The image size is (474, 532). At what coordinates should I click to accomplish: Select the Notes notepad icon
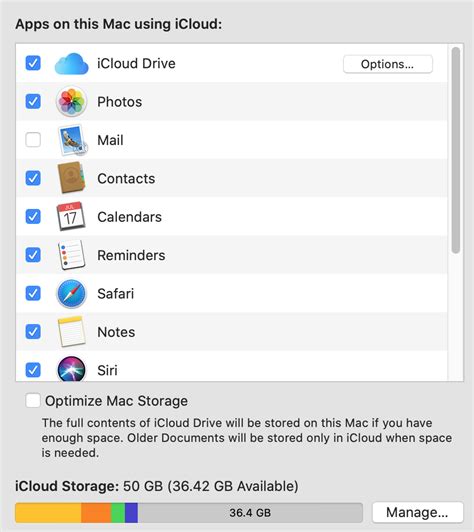(x=71, y=332)
